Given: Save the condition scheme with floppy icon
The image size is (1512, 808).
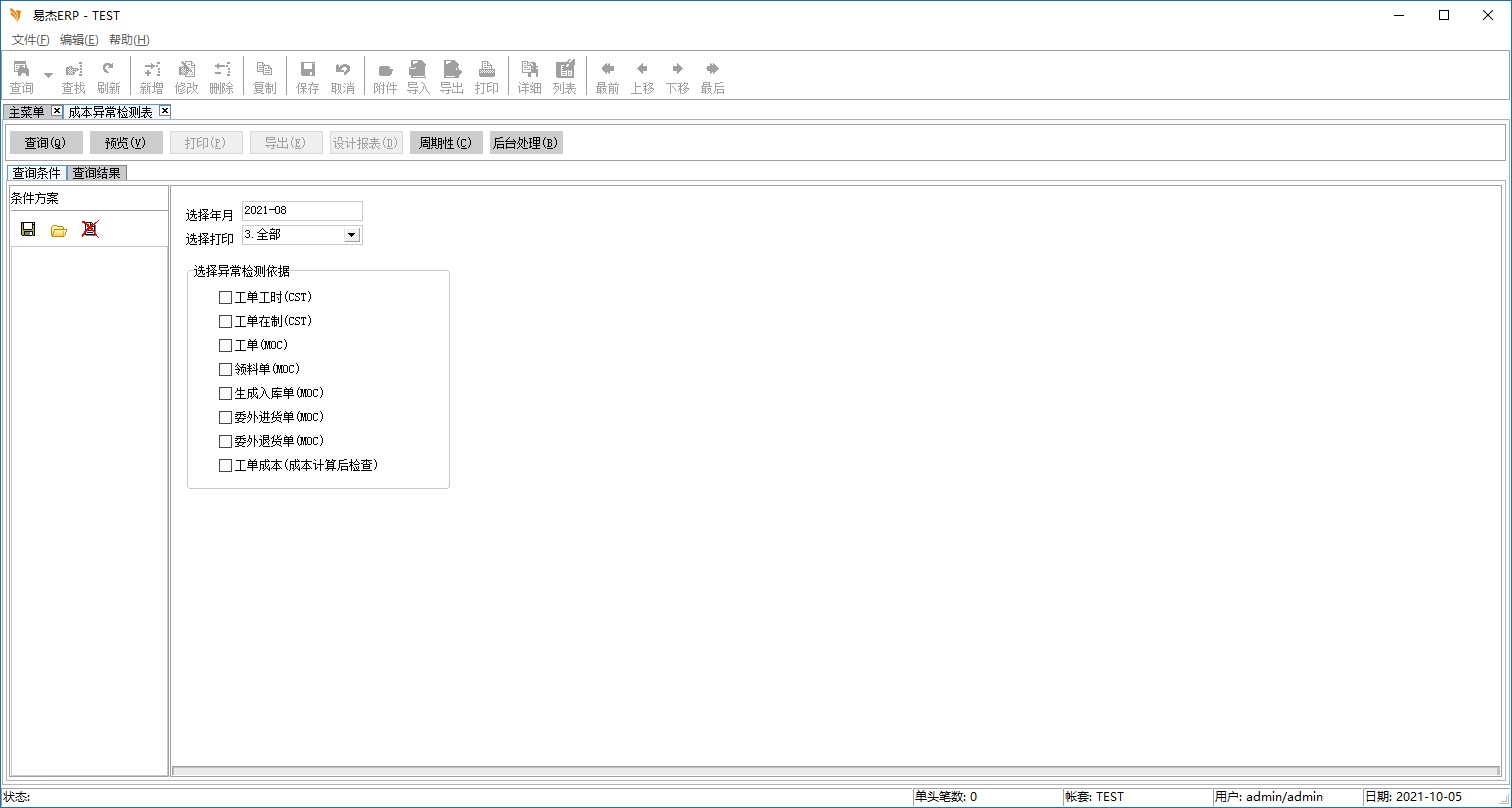Looking at the screenshot, I should click(28, 229).
